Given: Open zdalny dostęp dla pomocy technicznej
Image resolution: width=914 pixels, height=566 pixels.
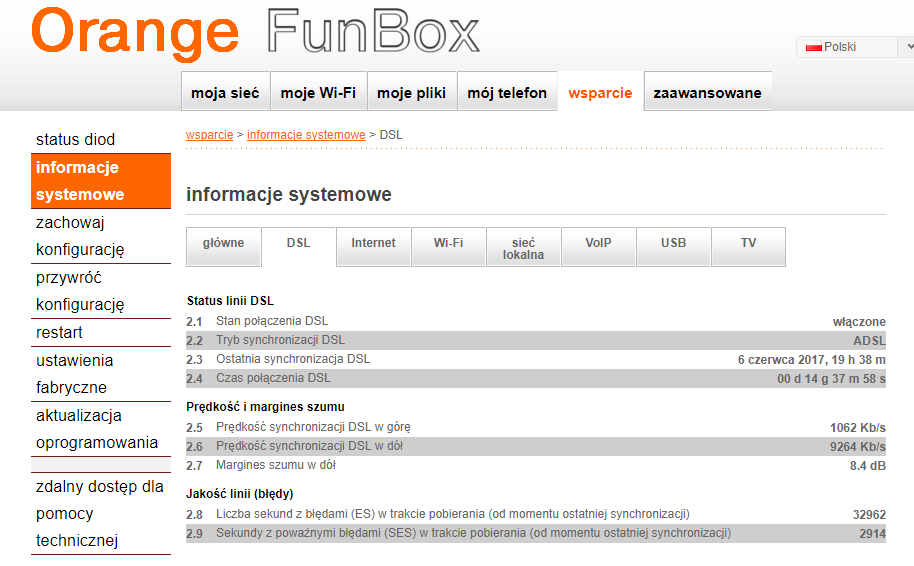Looking at the screenshot, I should tap(101, 514).
